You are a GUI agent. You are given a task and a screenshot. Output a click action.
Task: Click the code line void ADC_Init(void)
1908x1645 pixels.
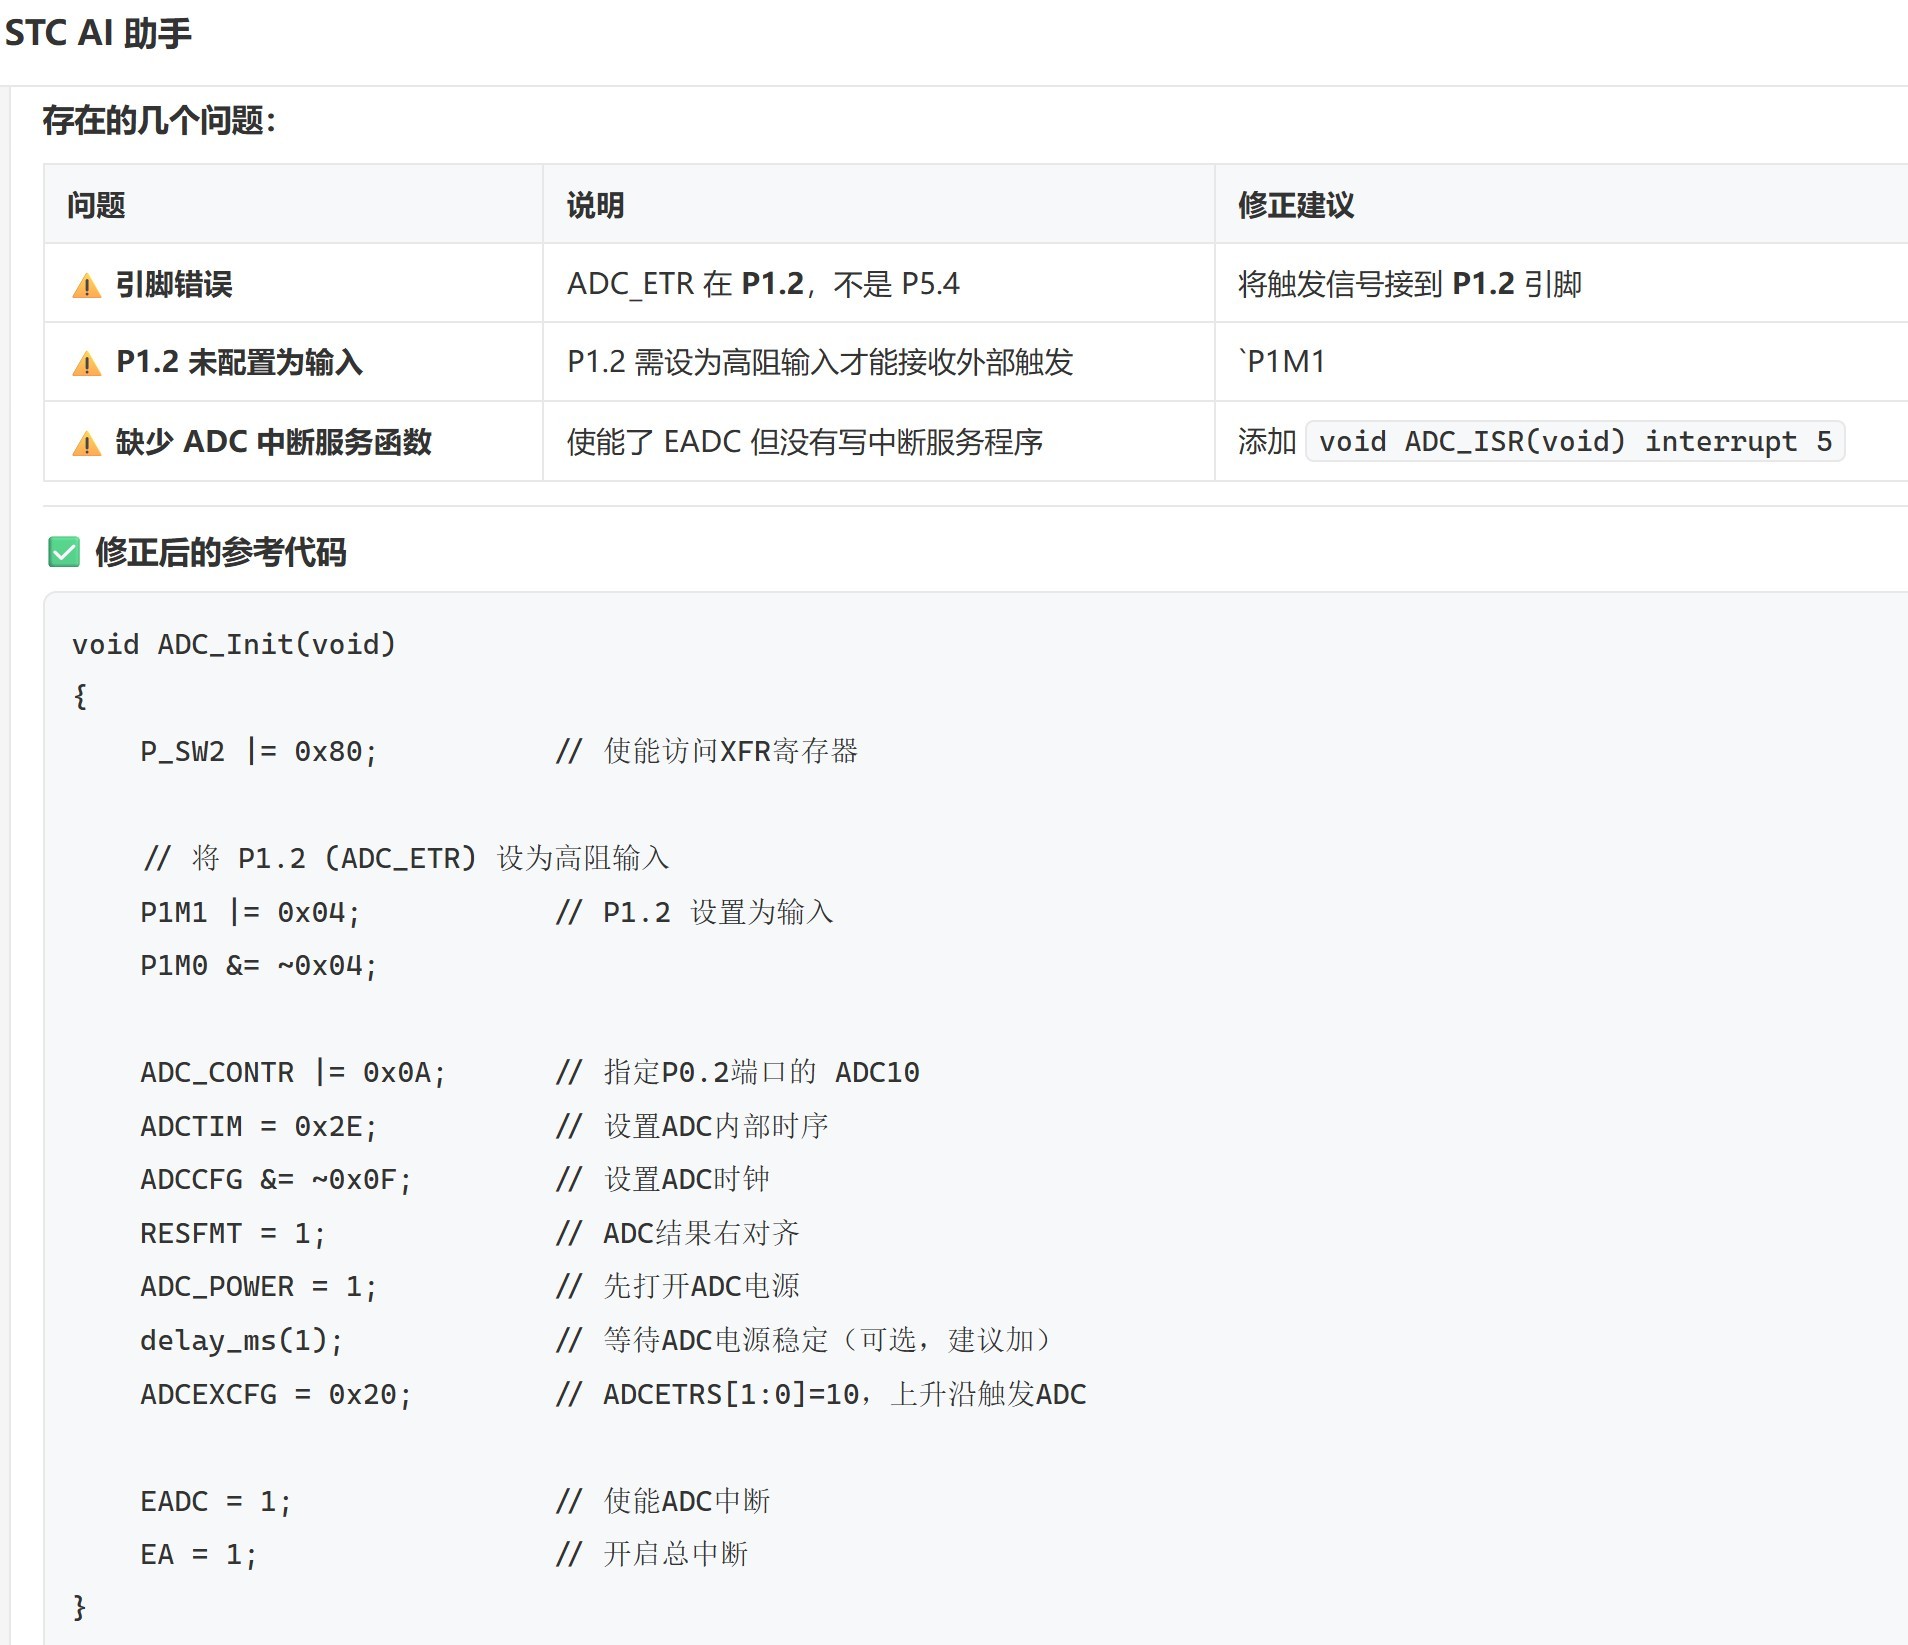234,644
